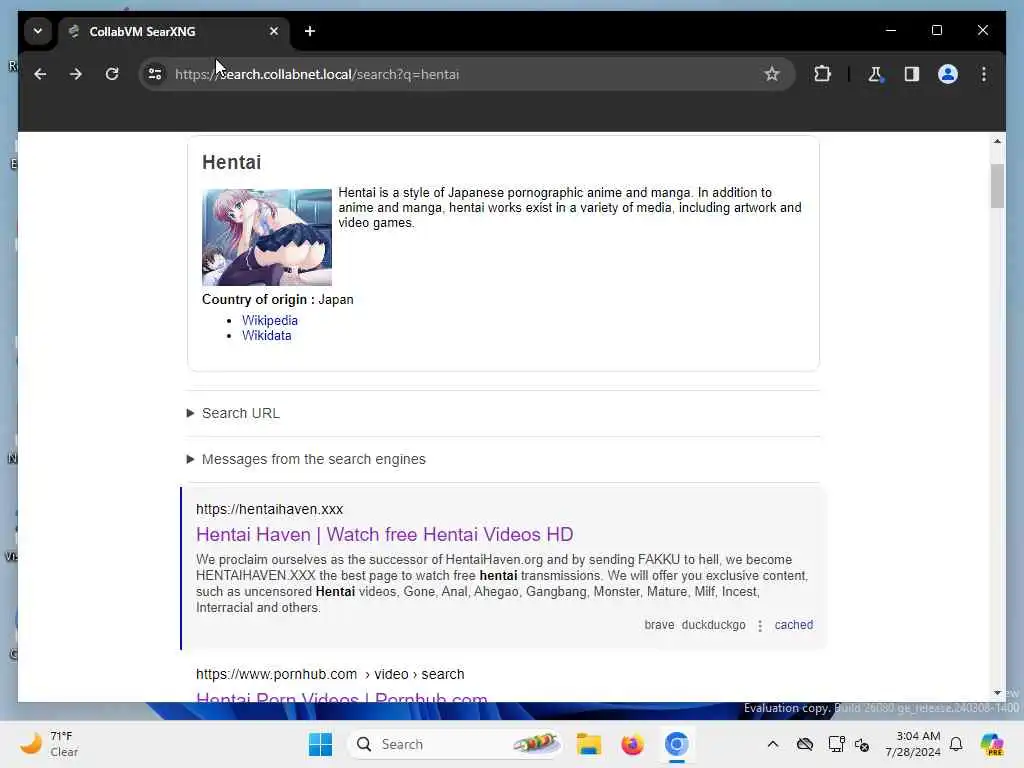This screenshot has width=1024, height=768.
Task: Click the duckduckgo engine label
Action: 713,625
